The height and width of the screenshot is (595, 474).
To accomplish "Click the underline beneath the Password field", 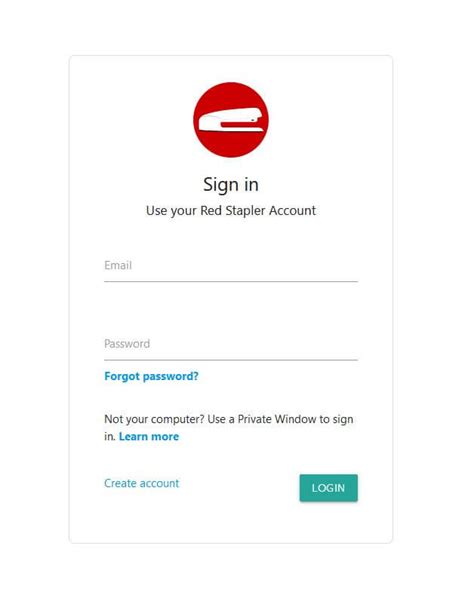I will pyautogui.click(x=231, y=360).
